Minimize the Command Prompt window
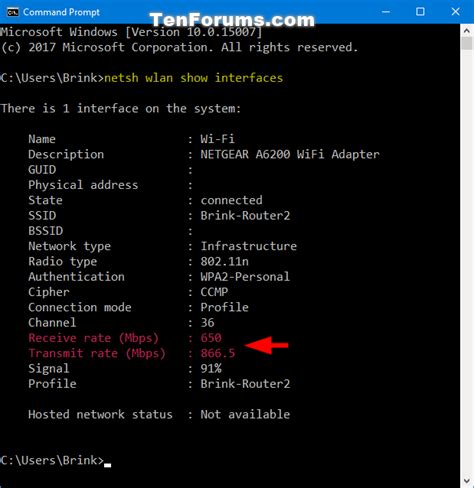Image resolution: width=474 pixels, height=488 pixels. click(x=386, y=12)
